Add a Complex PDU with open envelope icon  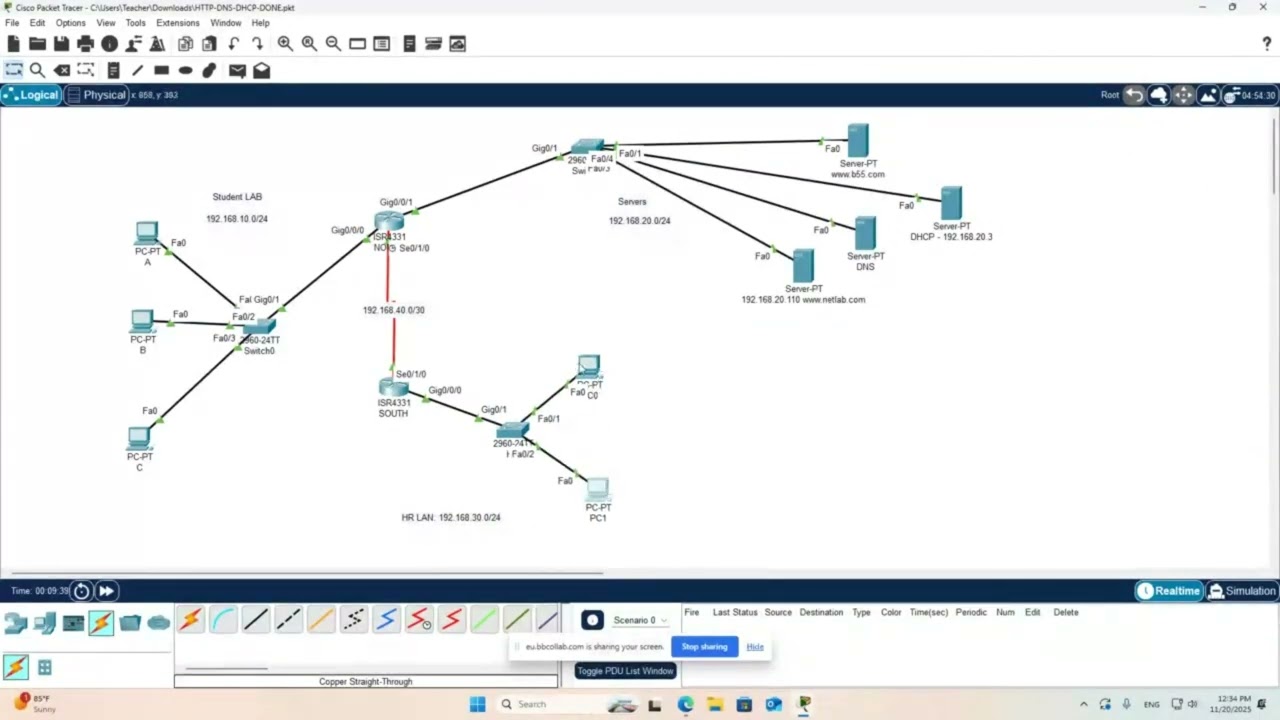tap(261, 70)
